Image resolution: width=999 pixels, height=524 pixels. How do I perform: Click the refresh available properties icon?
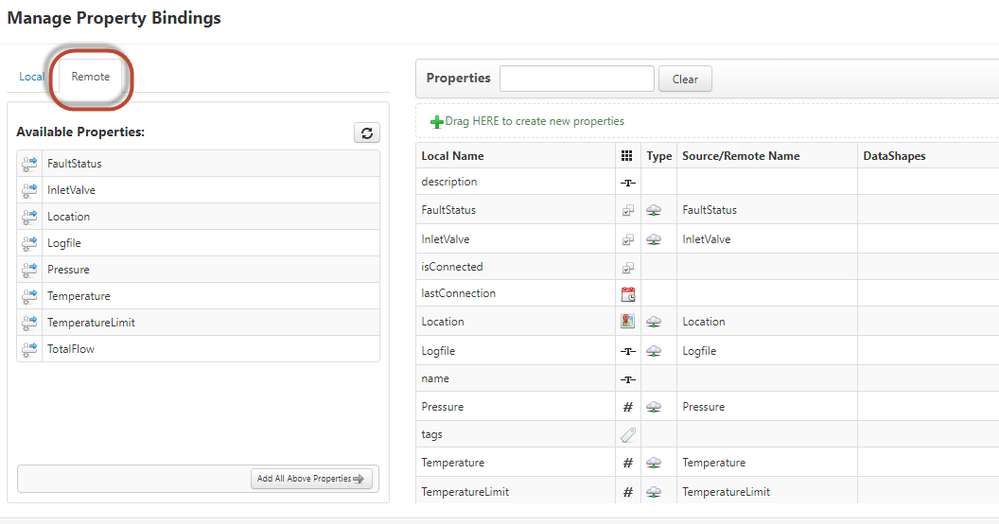367,133
